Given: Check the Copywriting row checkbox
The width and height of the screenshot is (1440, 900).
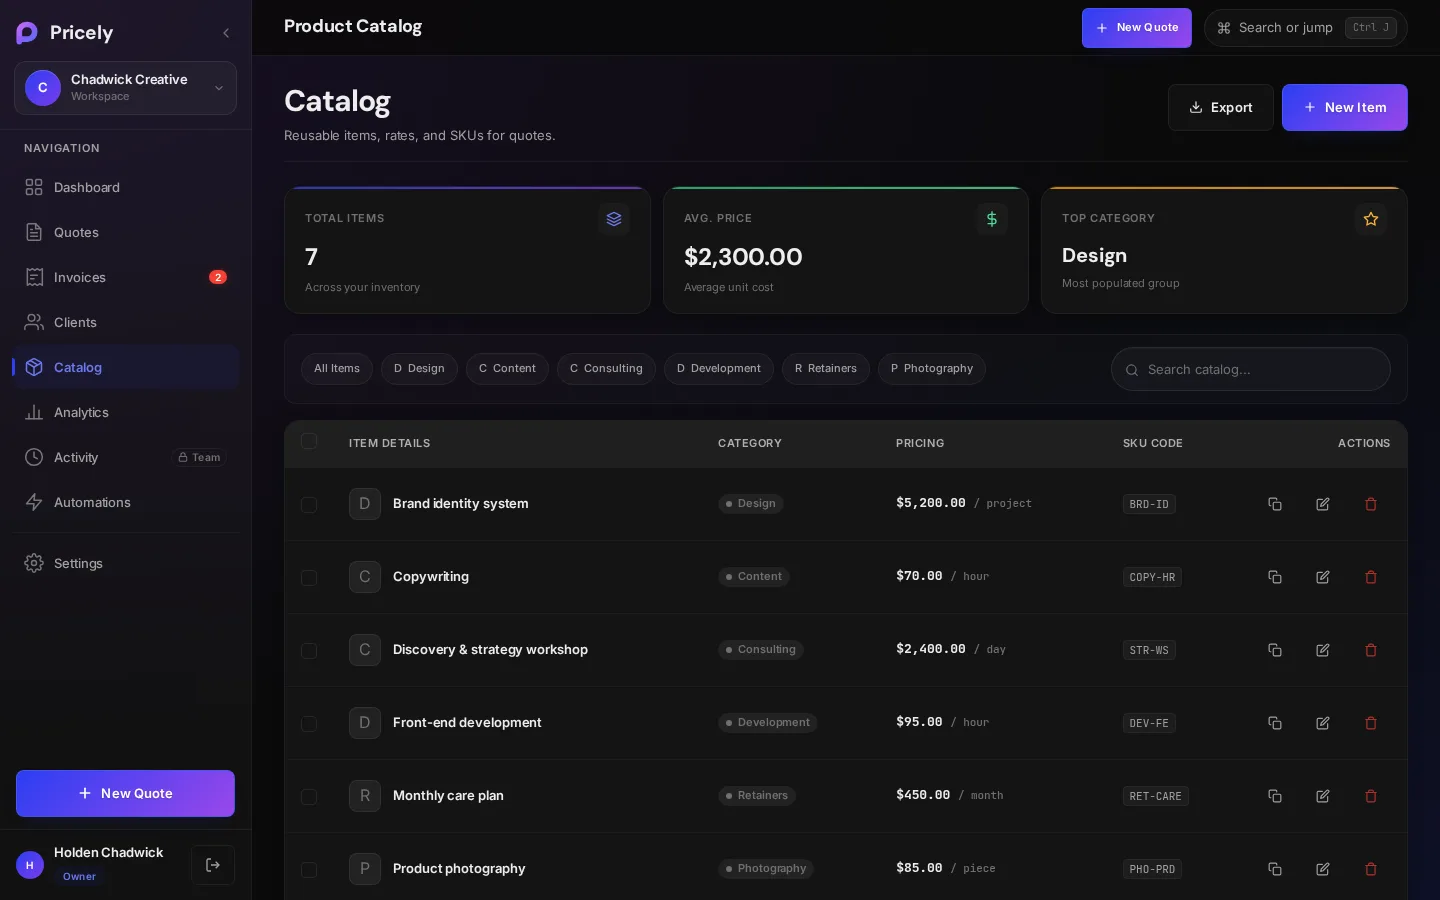Looking at the screenshot, I should pos(309,578).
